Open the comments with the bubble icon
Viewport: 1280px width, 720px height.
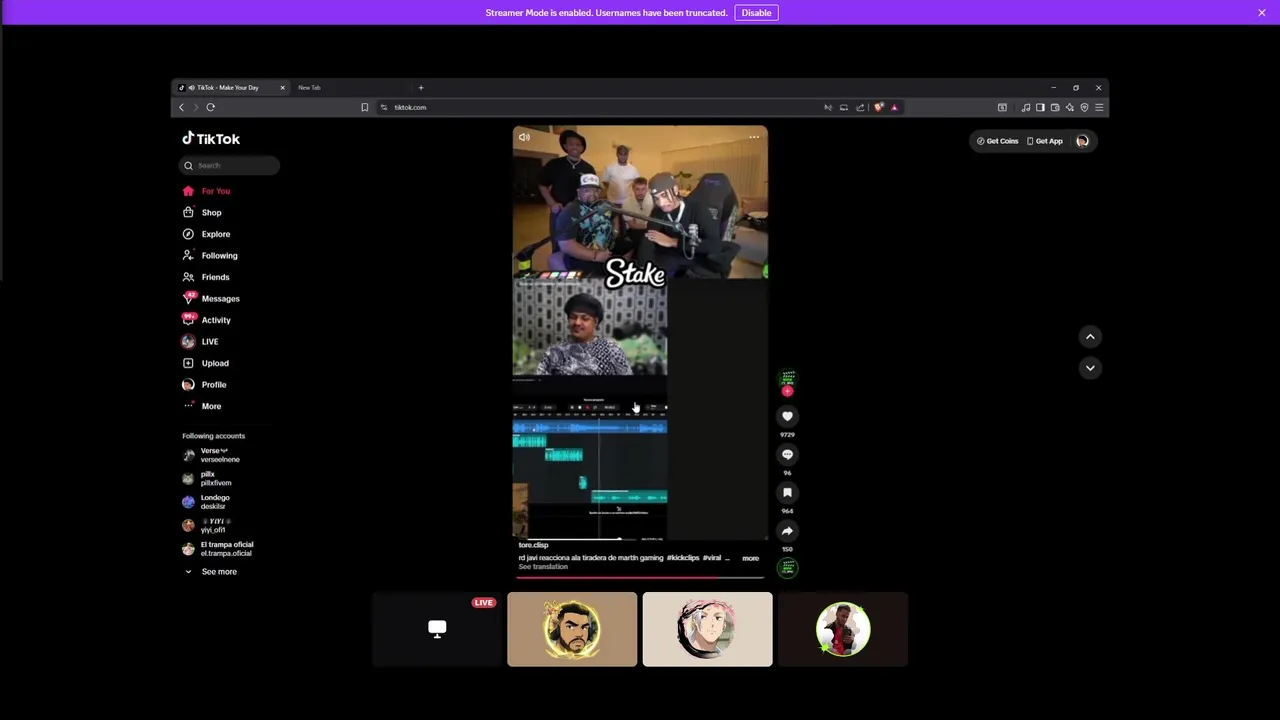point(787,454)
